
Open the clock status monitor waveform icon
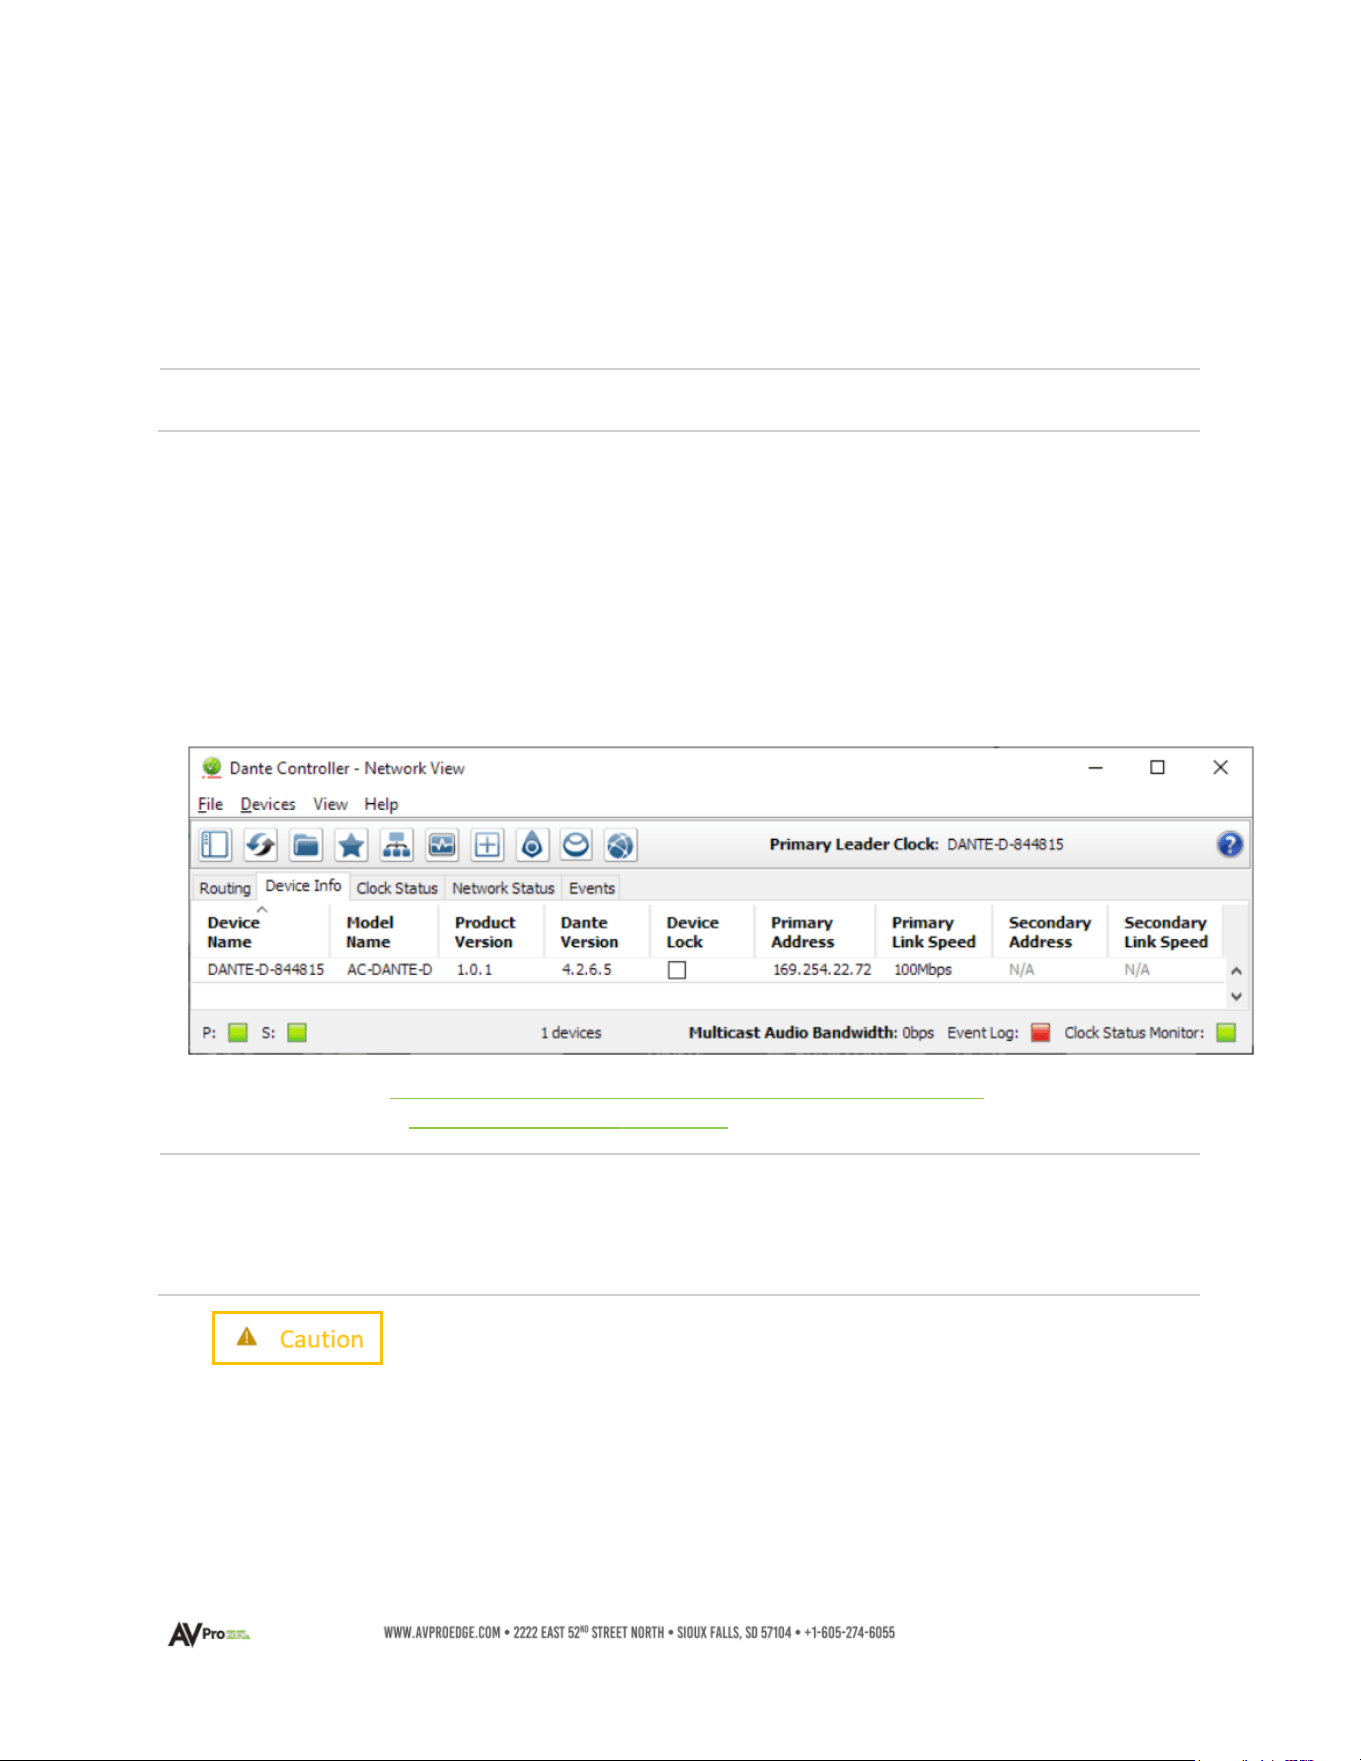click(x=442, y=845)
